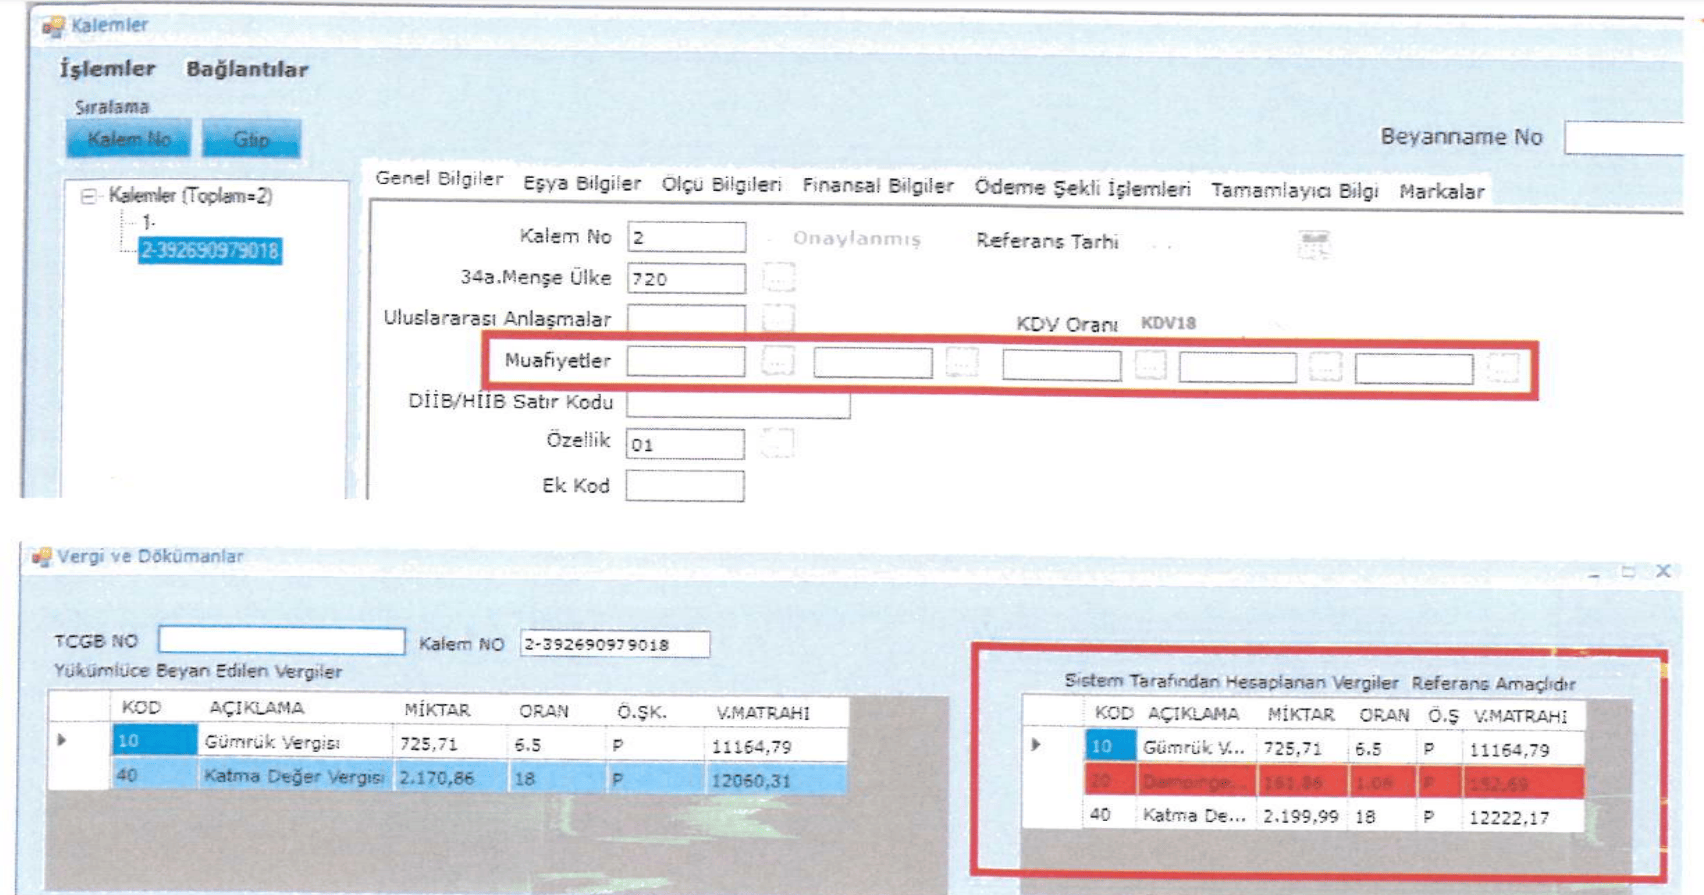Select the Katma Değer Vergisi declared tax row
This screenshot has height=895, width=1704.
click(293, 777)
